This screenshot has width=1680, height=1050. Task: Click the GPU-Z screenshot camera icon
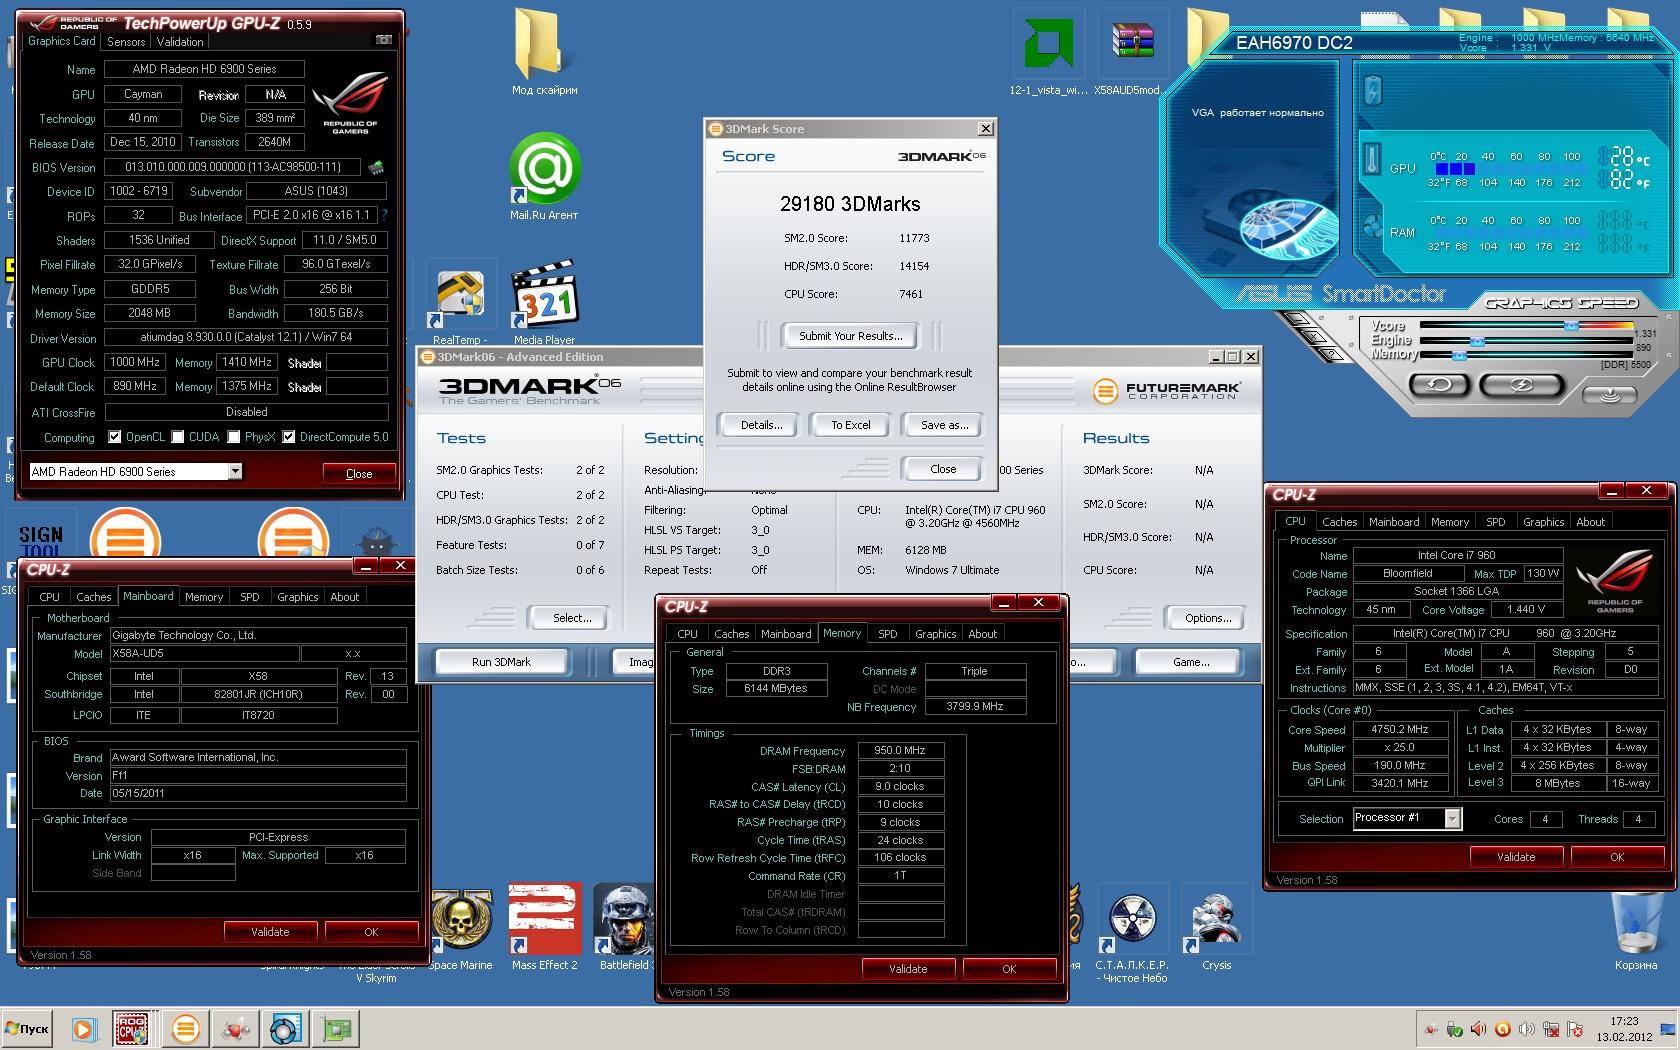coord(384,40)
